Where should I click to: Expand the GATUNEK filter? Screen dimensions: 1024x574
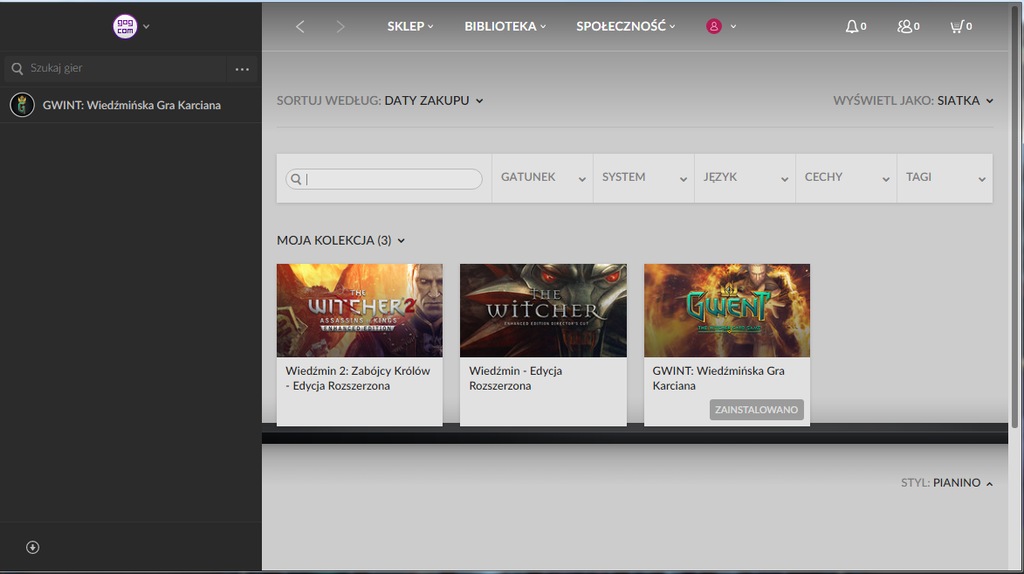click(542, 178)
